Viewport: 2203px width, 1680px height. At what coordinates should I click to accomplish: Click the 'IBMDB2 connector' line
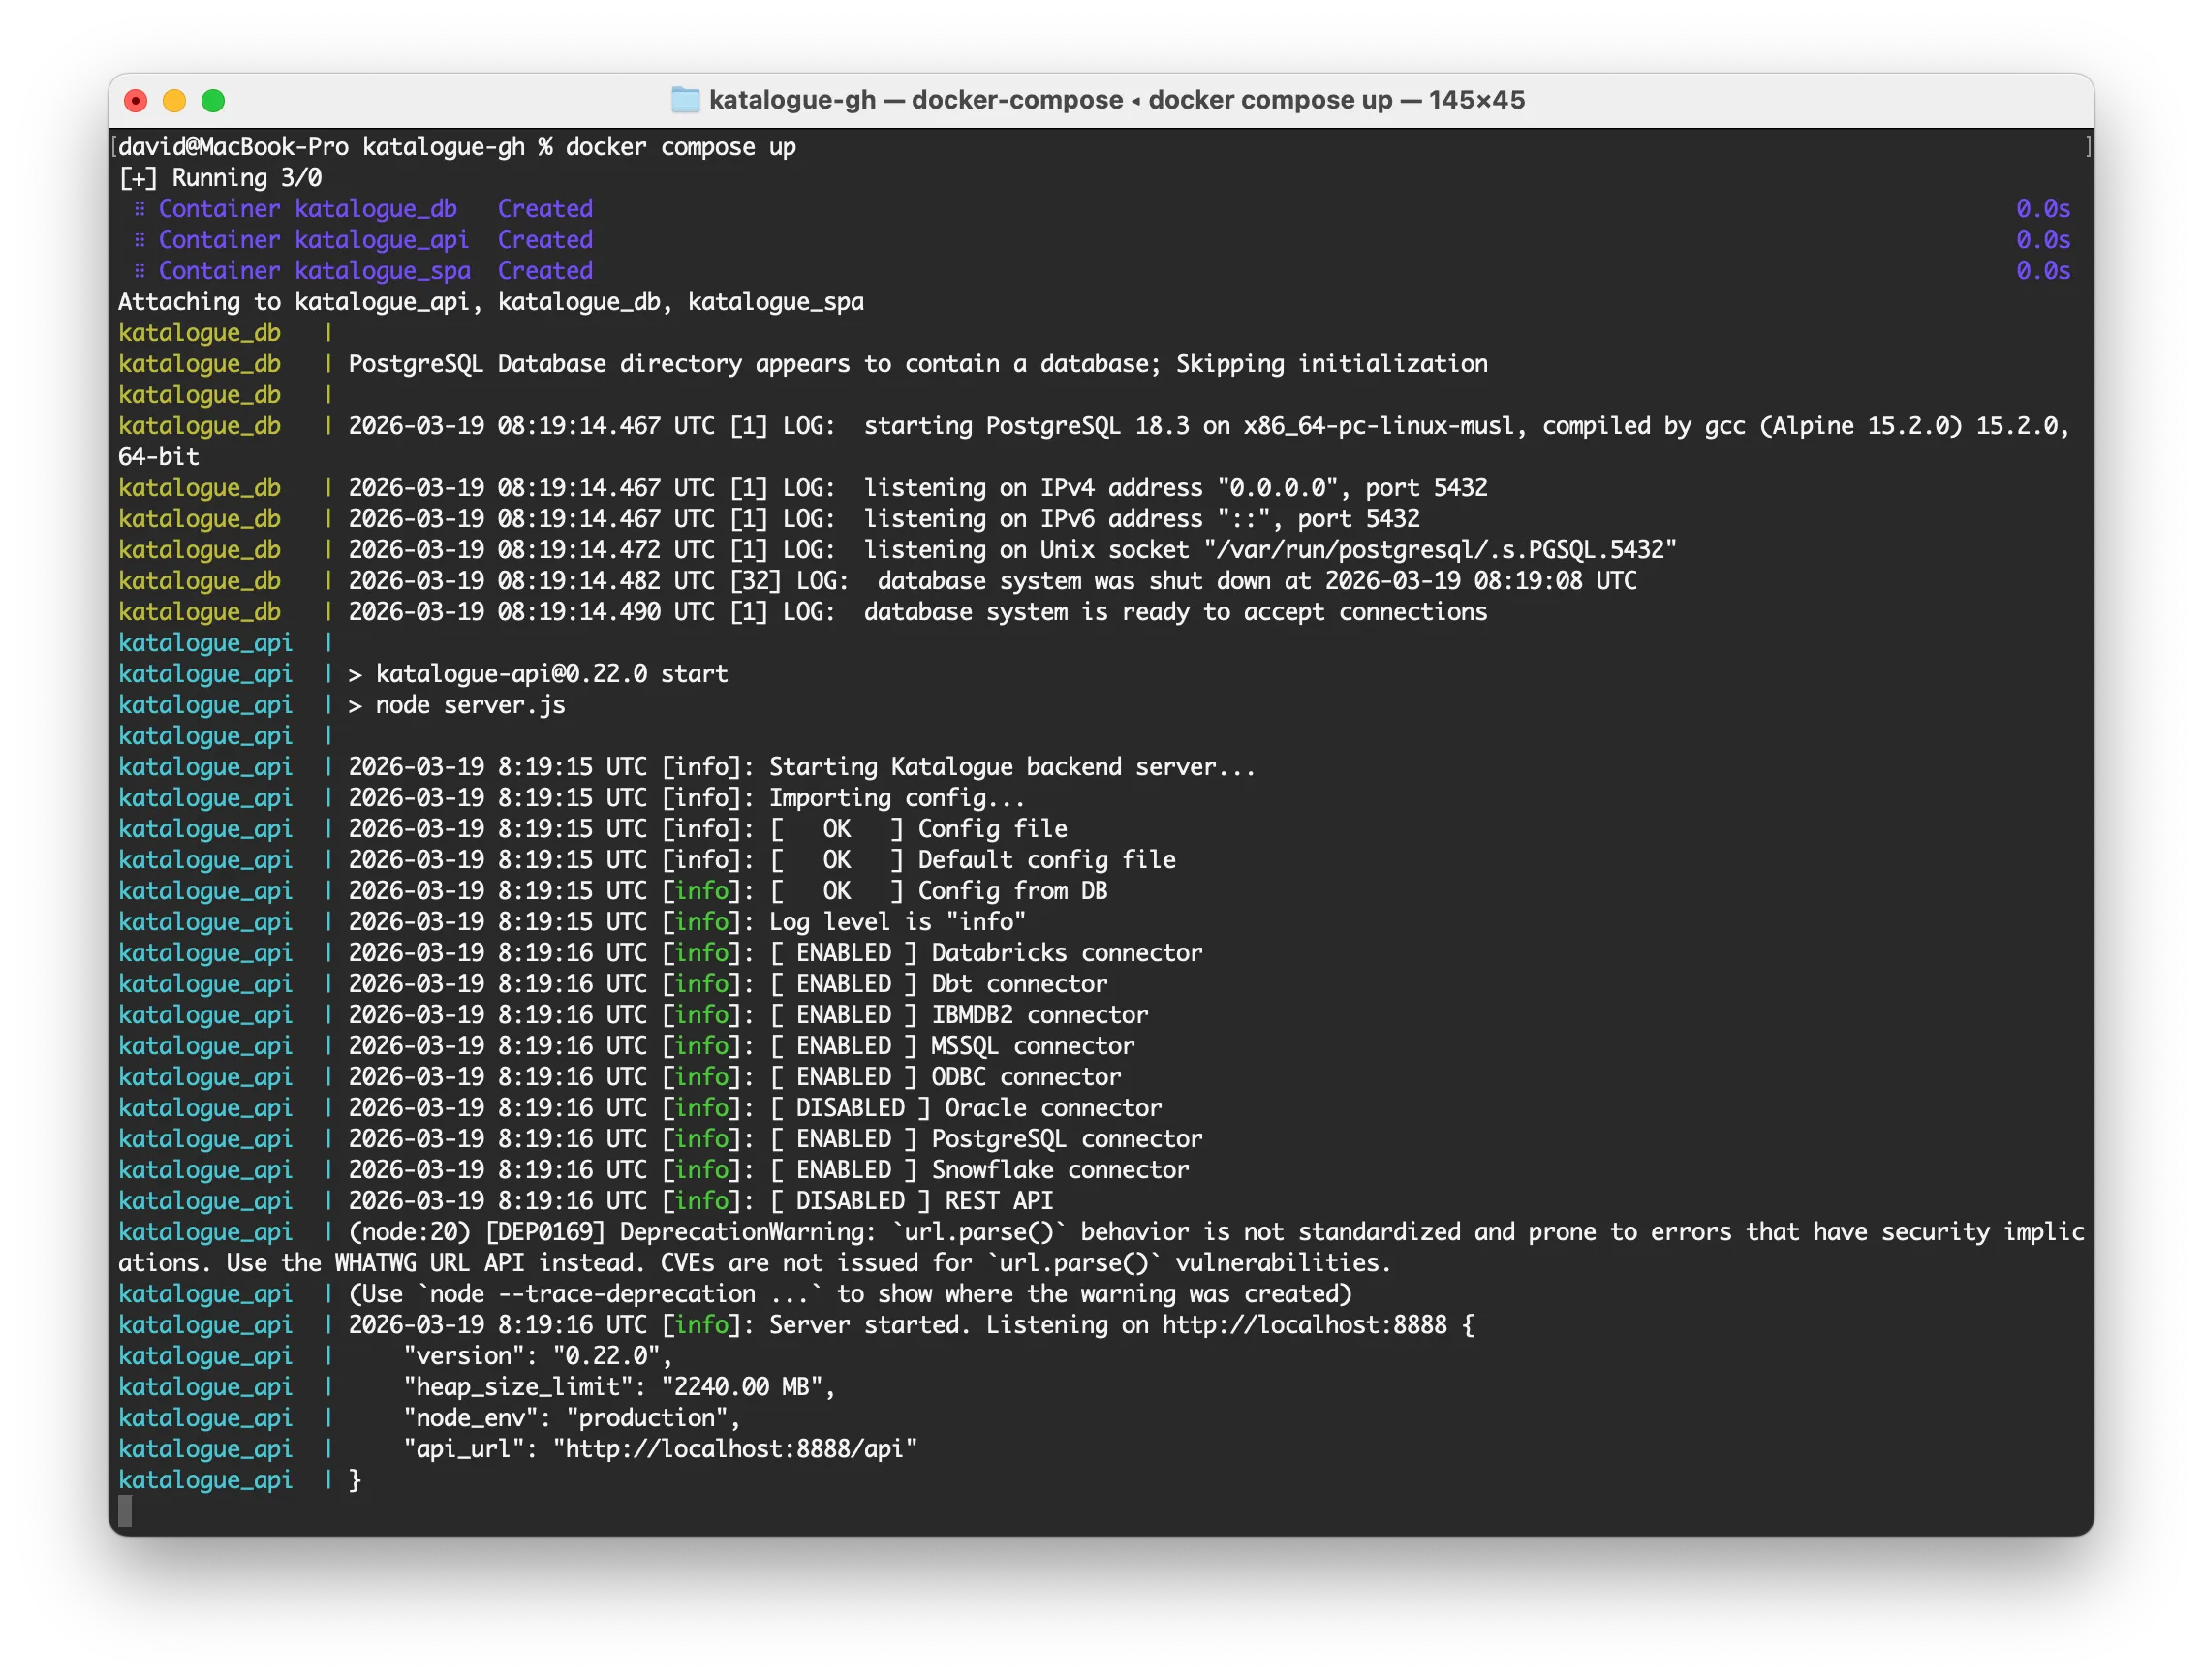point(633,1015)
